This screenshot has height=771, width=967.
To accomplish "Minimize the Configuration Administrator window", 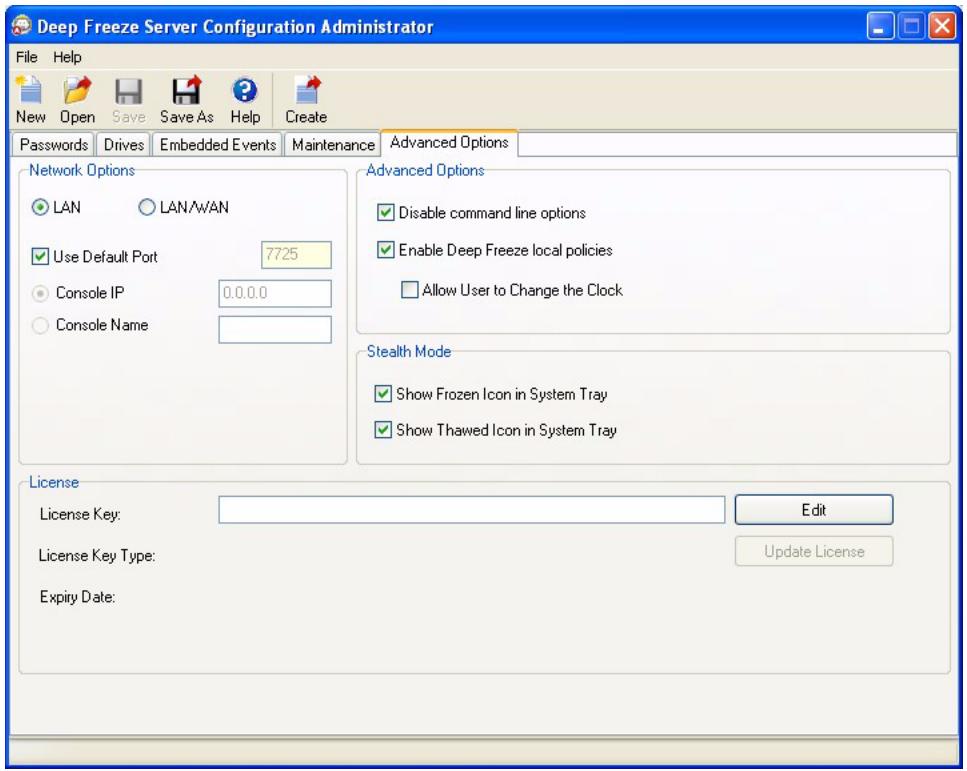I will (879, 27).
